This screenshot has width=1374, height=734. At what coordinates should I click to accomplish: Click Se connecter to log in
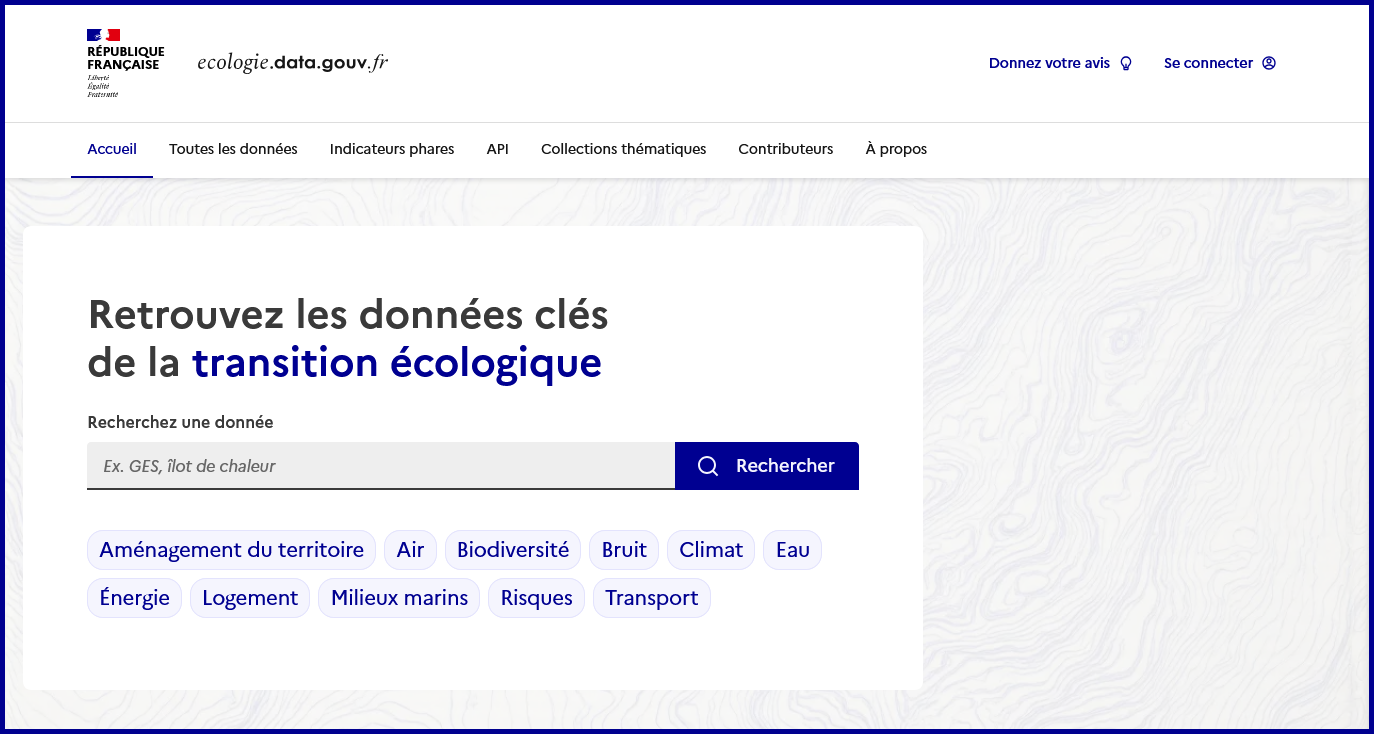click(1208, 63)
